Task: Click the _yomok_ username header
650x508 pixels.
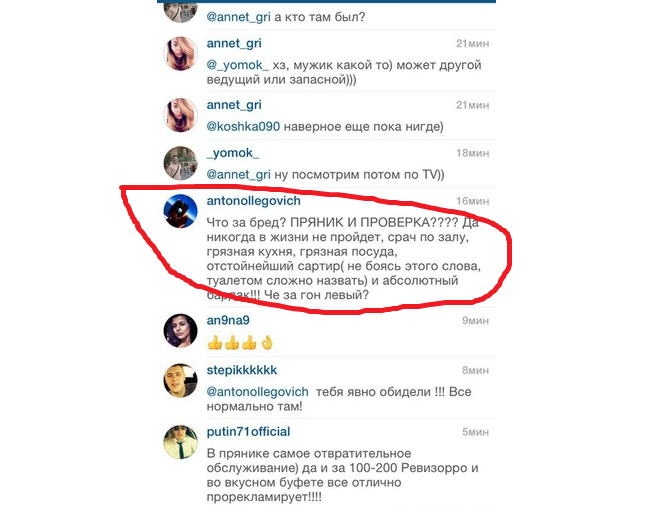Action: point(233,153)
